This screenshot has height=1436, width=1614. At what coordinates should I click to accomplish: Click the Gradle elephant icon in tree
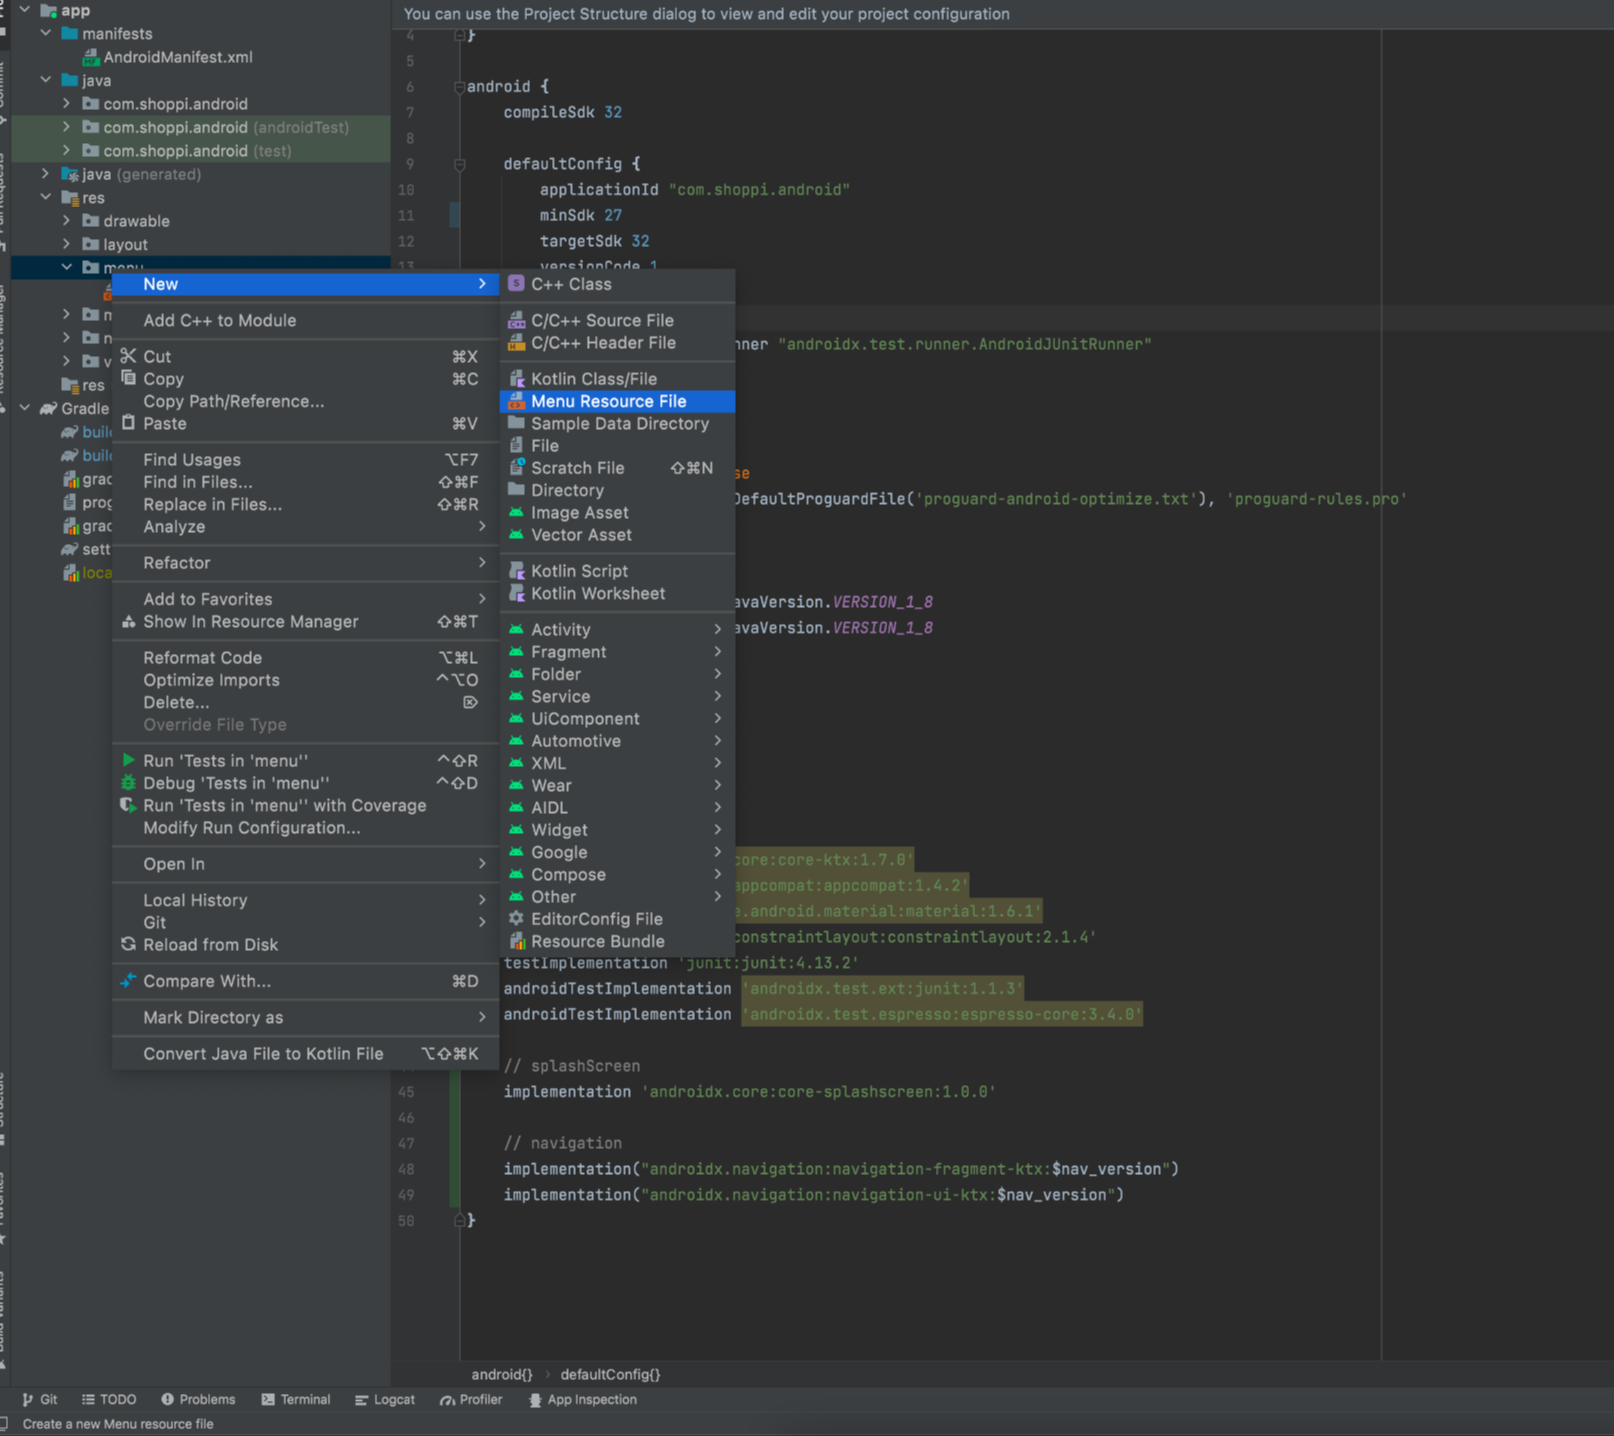click(x=48, y=408)
